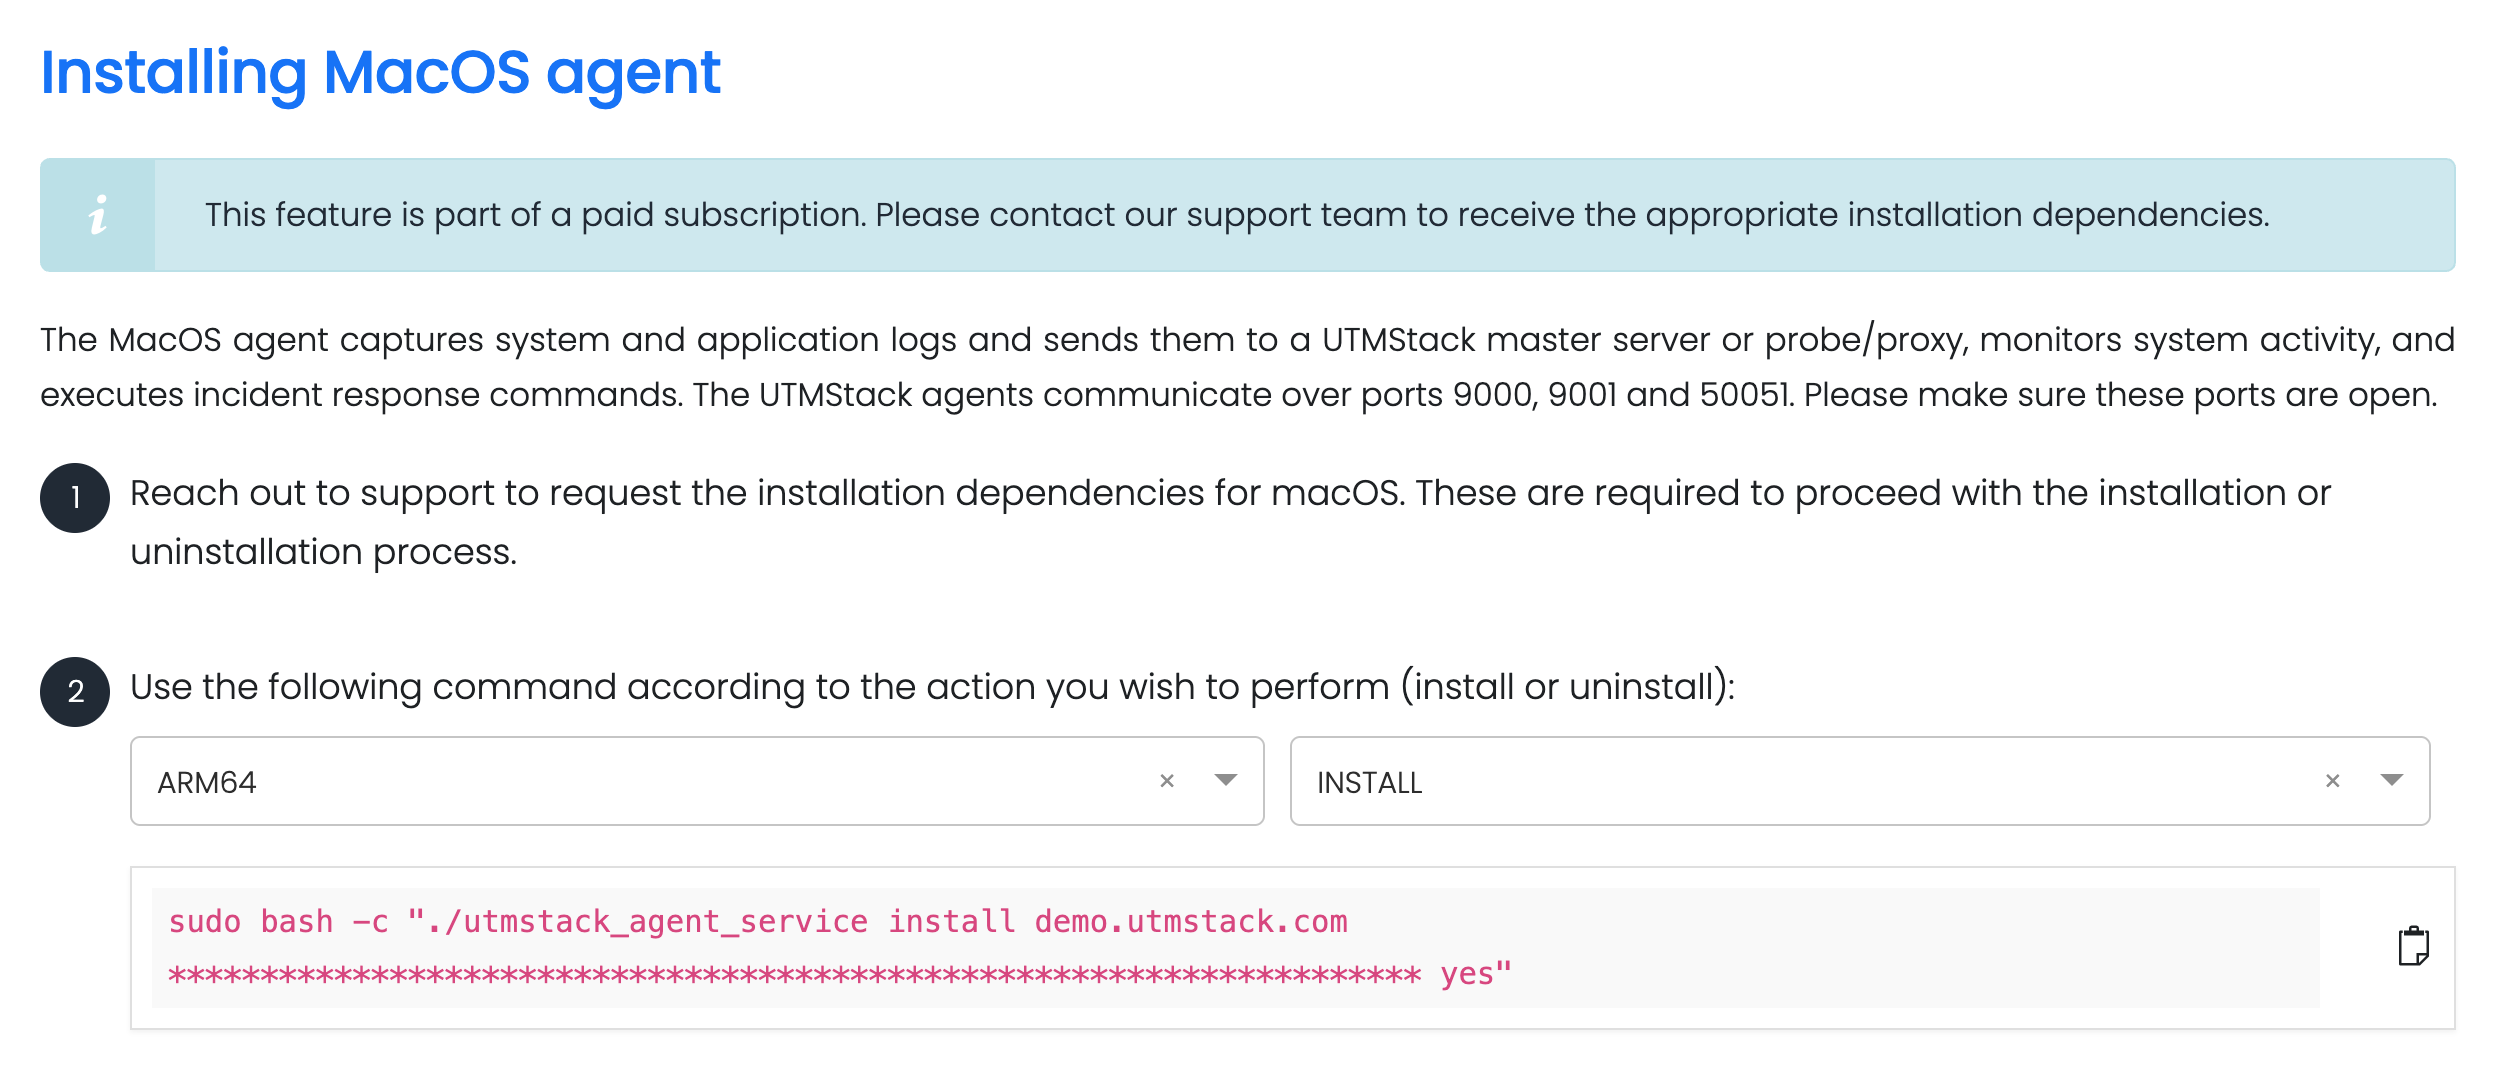Open the action selector showing INSTALL
Viewport: 2504px width, 1084px height.
coord(1859,781)
